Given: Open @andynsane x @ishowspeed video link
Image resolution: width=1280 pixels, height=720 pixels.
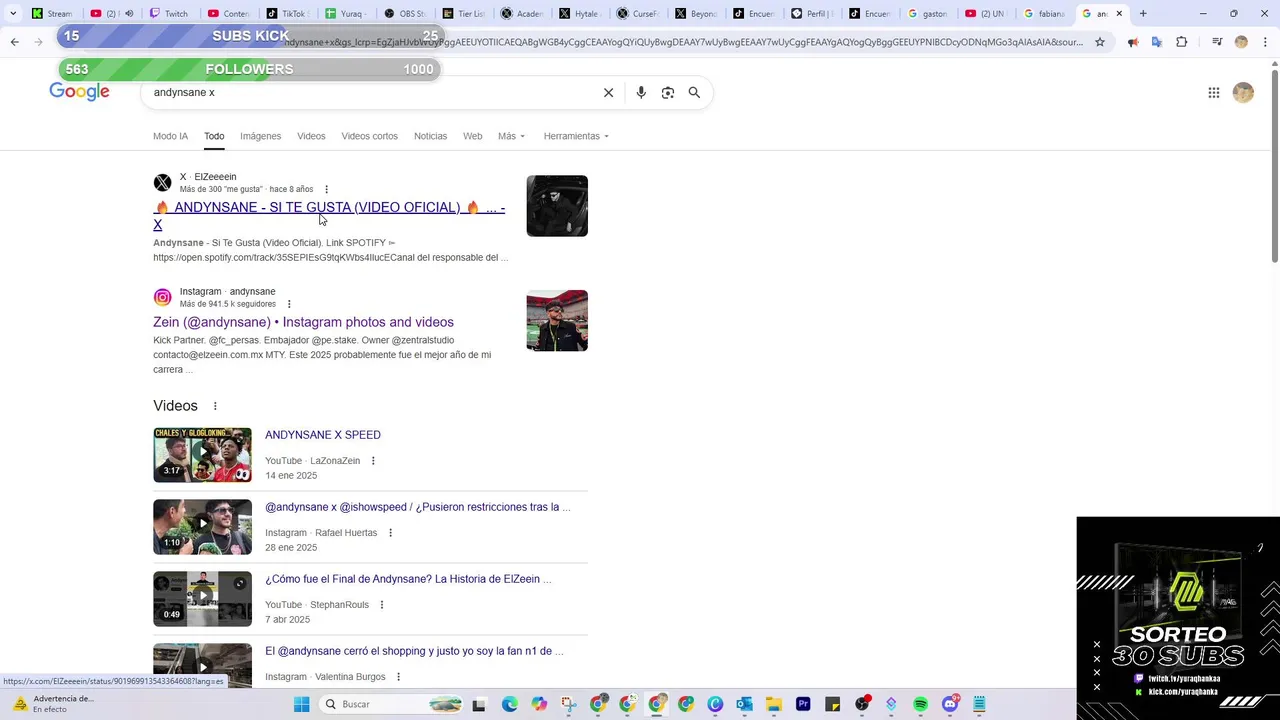Looking at the screenshot, I should 418,507.
